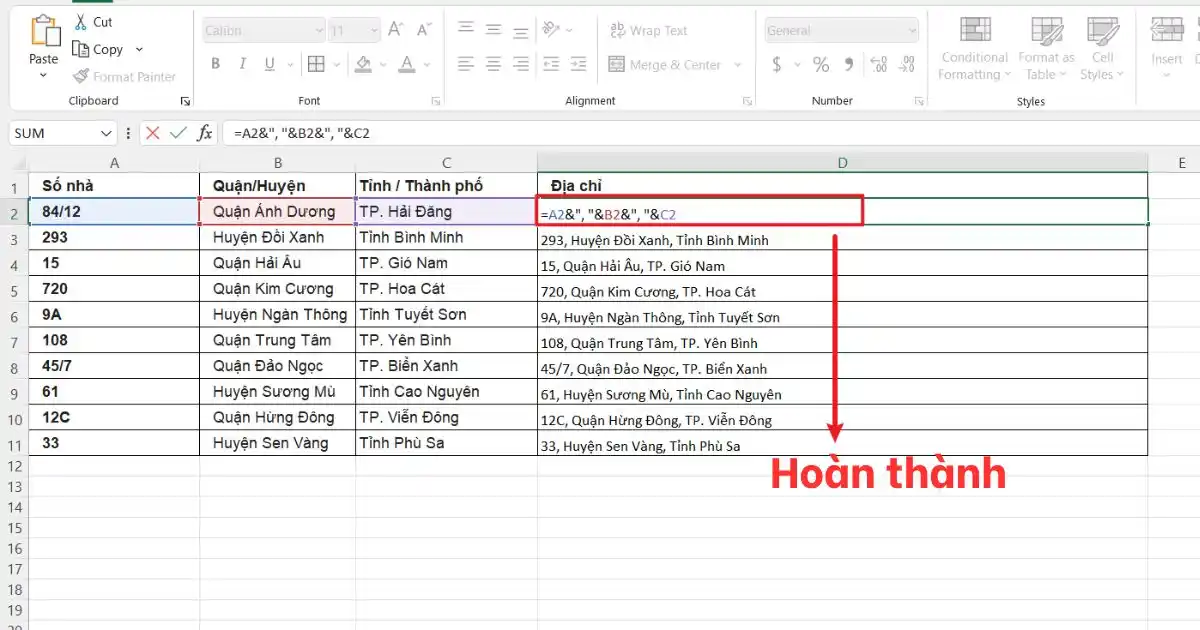Open Format as Table gallery
This screenshot has height=630, width=1200.
click(1045, 48)
